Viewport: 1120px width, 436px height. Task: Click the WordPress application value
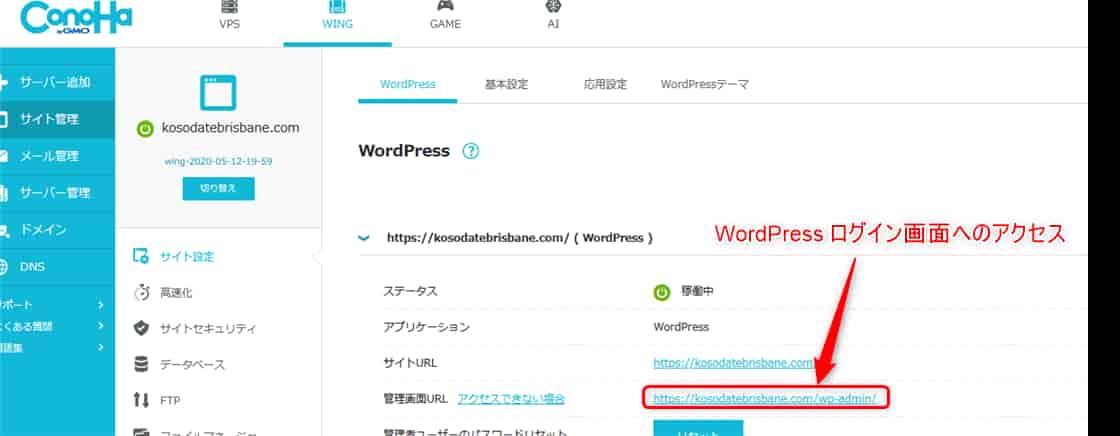coord(681,327)
